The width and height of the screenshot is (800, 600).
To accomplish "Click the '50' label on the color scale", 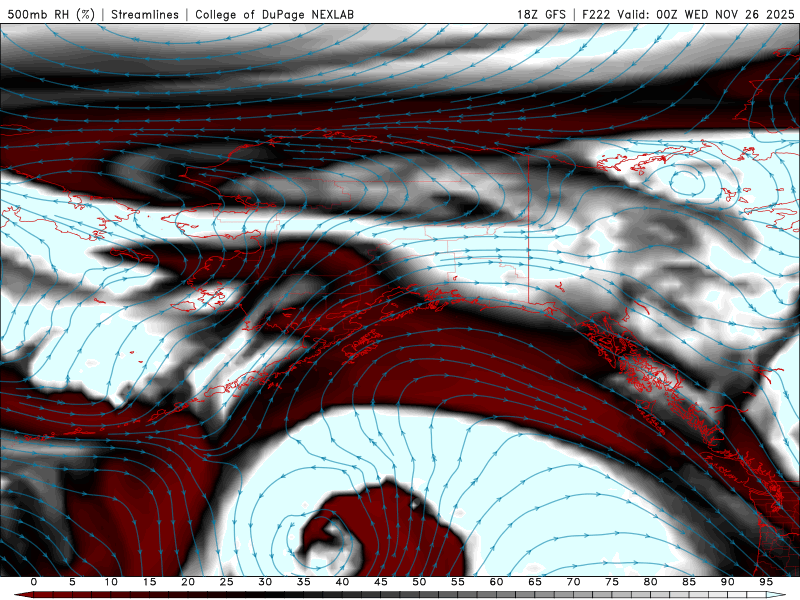I will pos(419,582).
